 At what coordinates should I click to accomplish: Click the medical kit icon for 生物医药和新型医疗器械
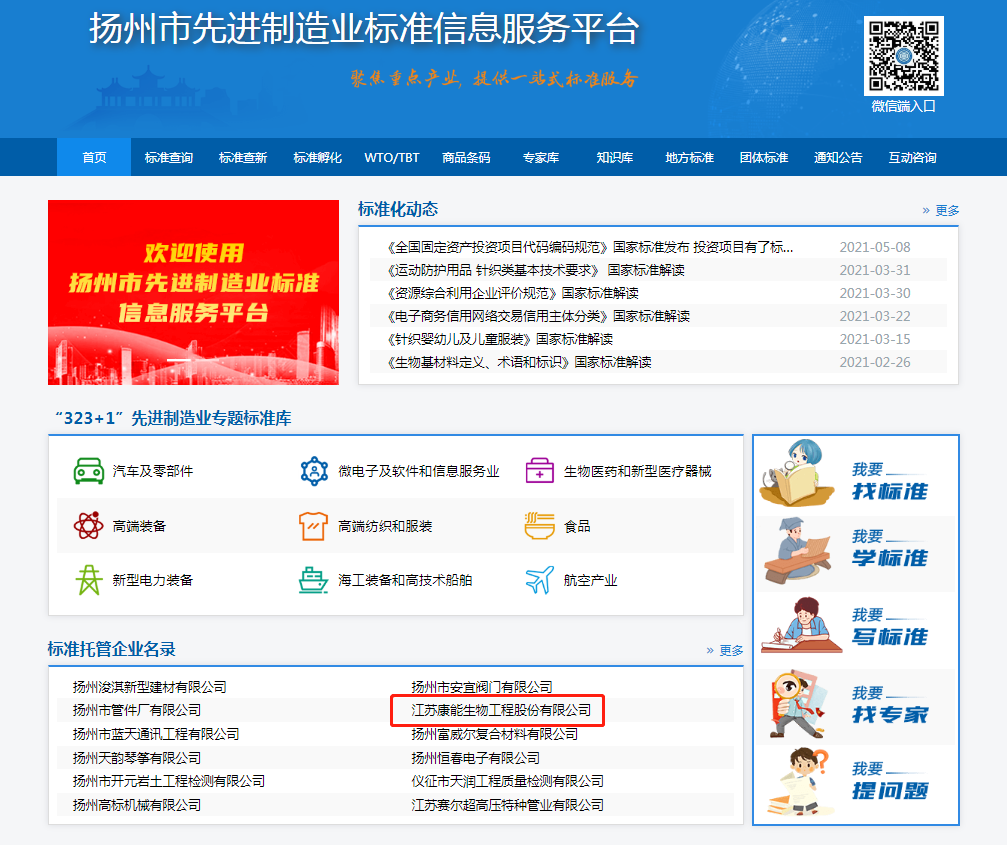[540, 471]
